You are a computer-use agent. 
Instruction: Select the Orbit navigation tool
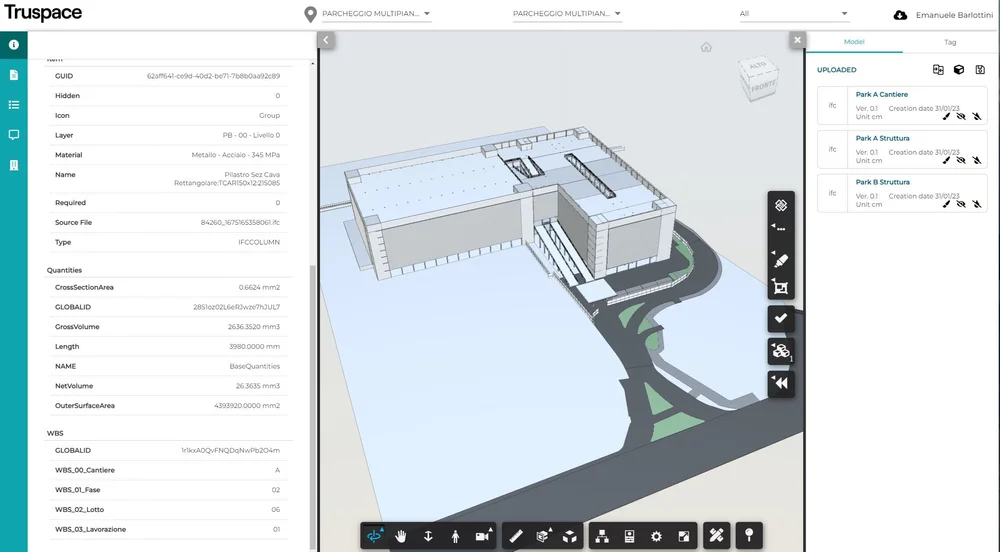click(x=374, y=536)
